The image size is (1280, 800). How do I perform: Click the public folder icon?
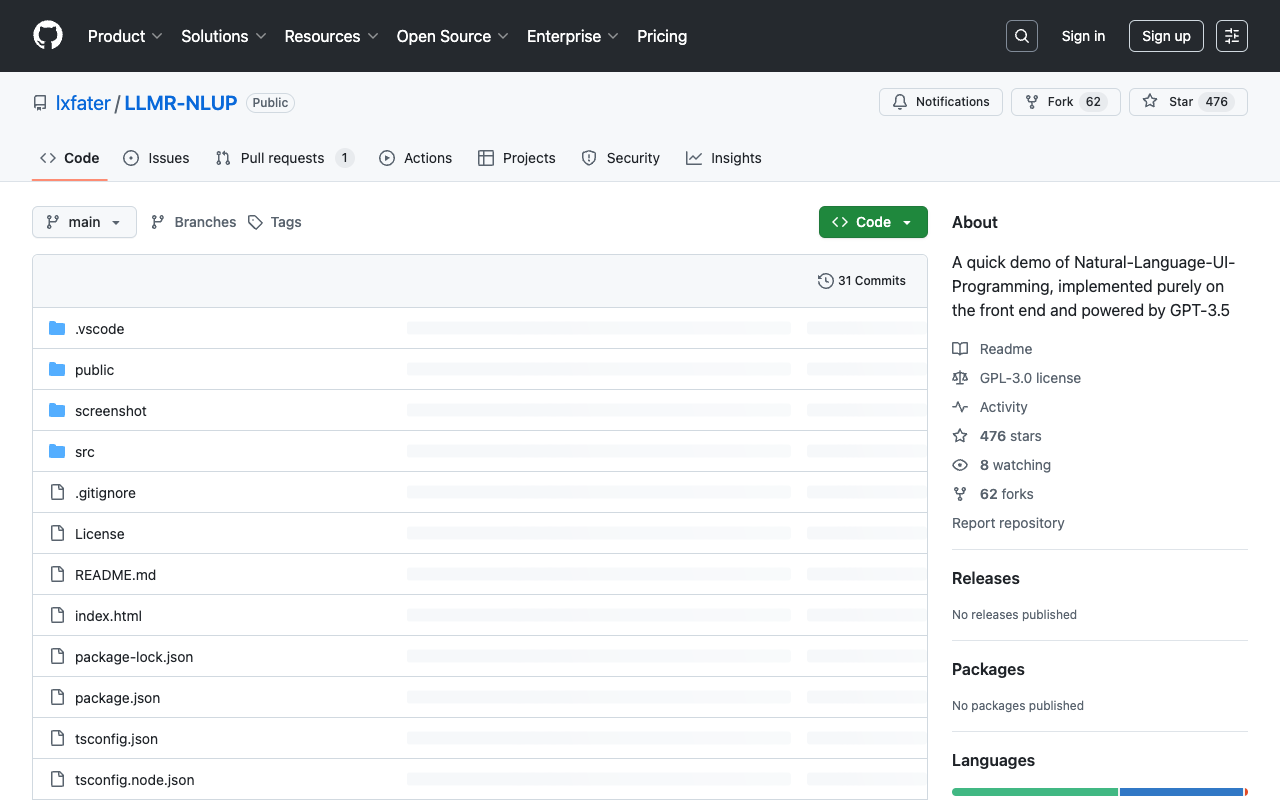tap(57, 369)
